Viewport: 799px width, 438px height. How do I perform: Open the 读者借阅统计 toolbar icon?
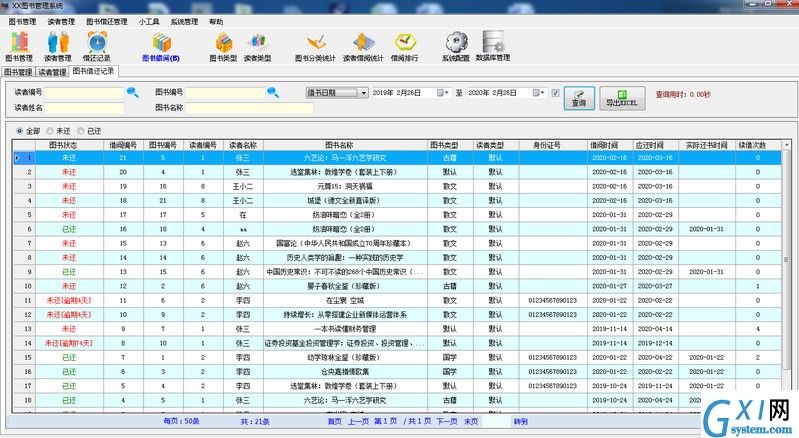click(363, 47)
